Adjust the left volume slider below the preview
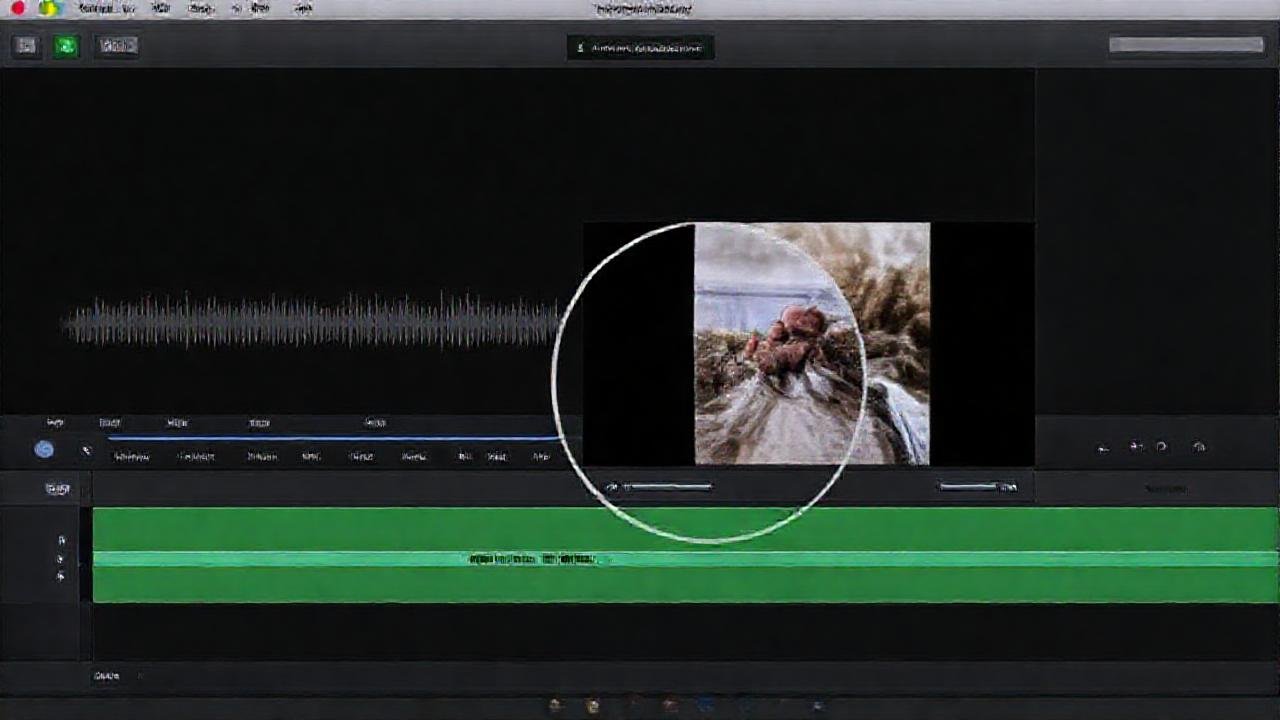1280x720 pixels. [668, 487]
